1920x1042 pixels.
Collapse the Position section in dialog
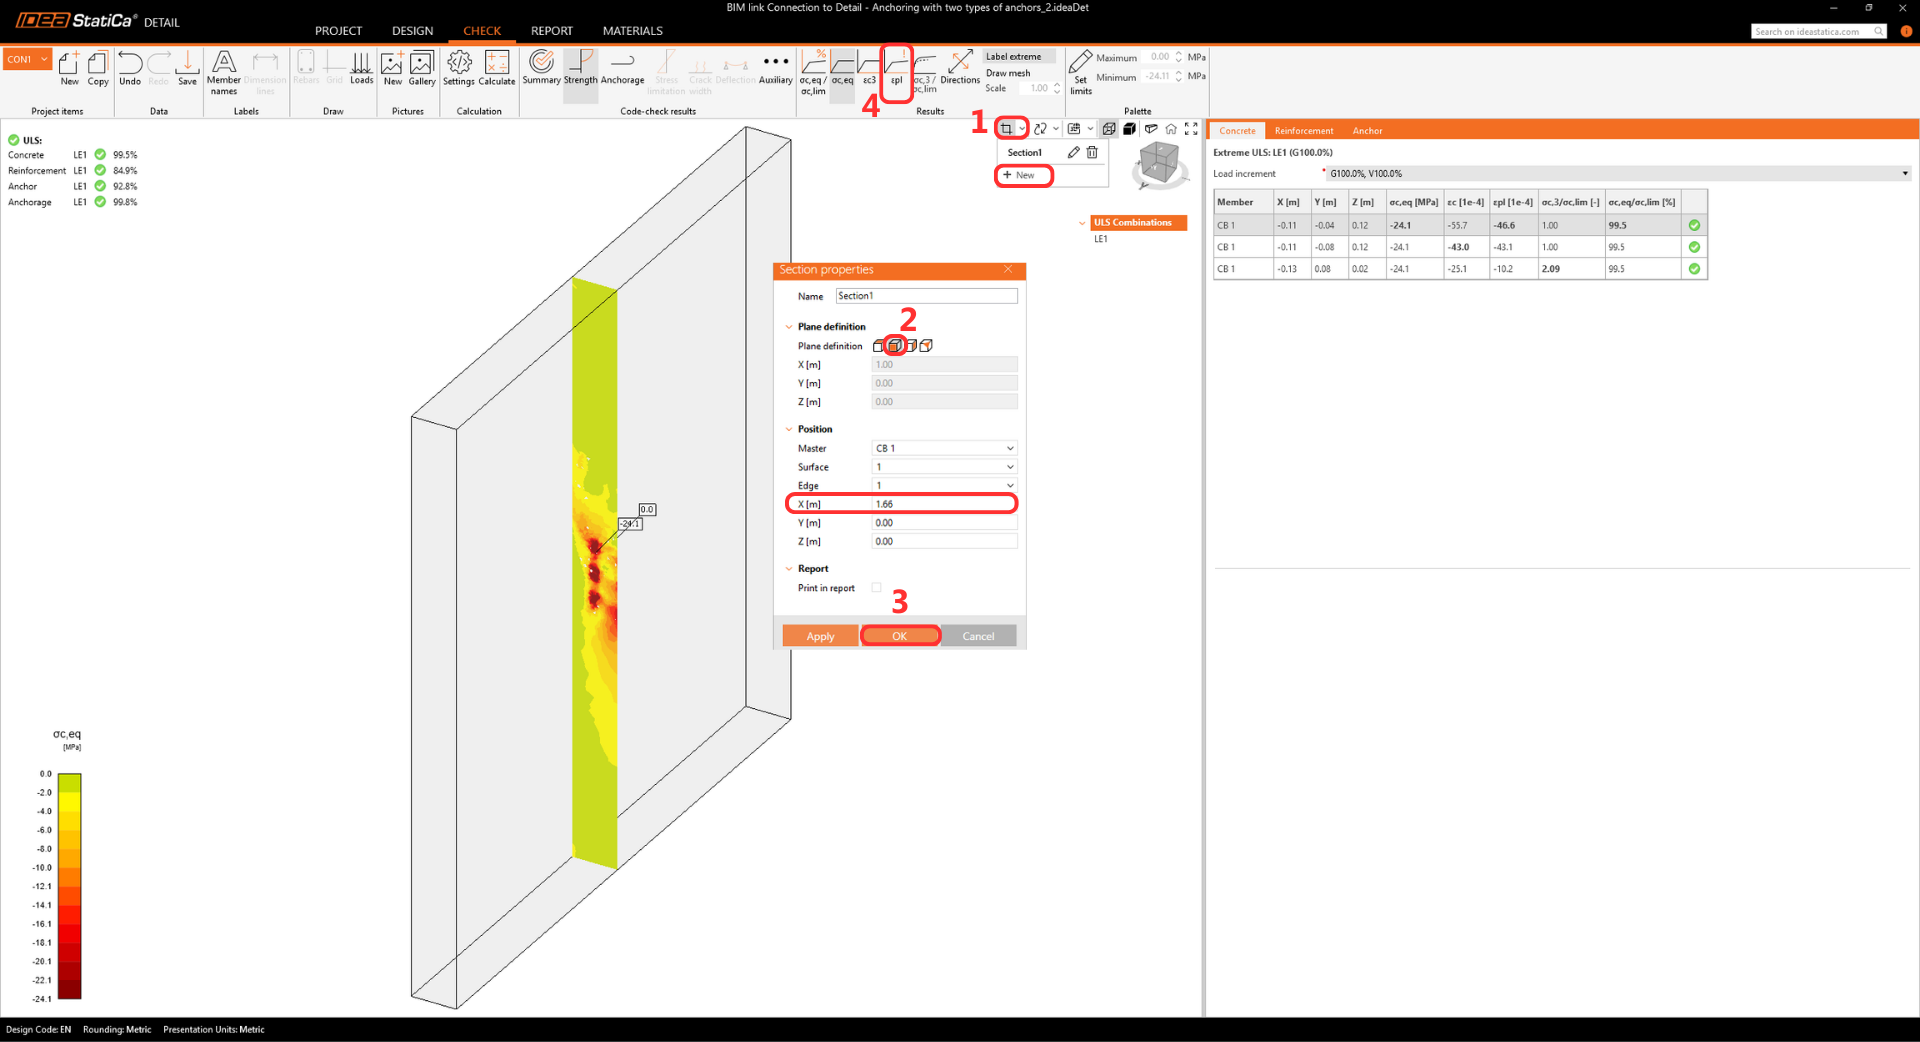pyautogui.click(x=789, y=429)
